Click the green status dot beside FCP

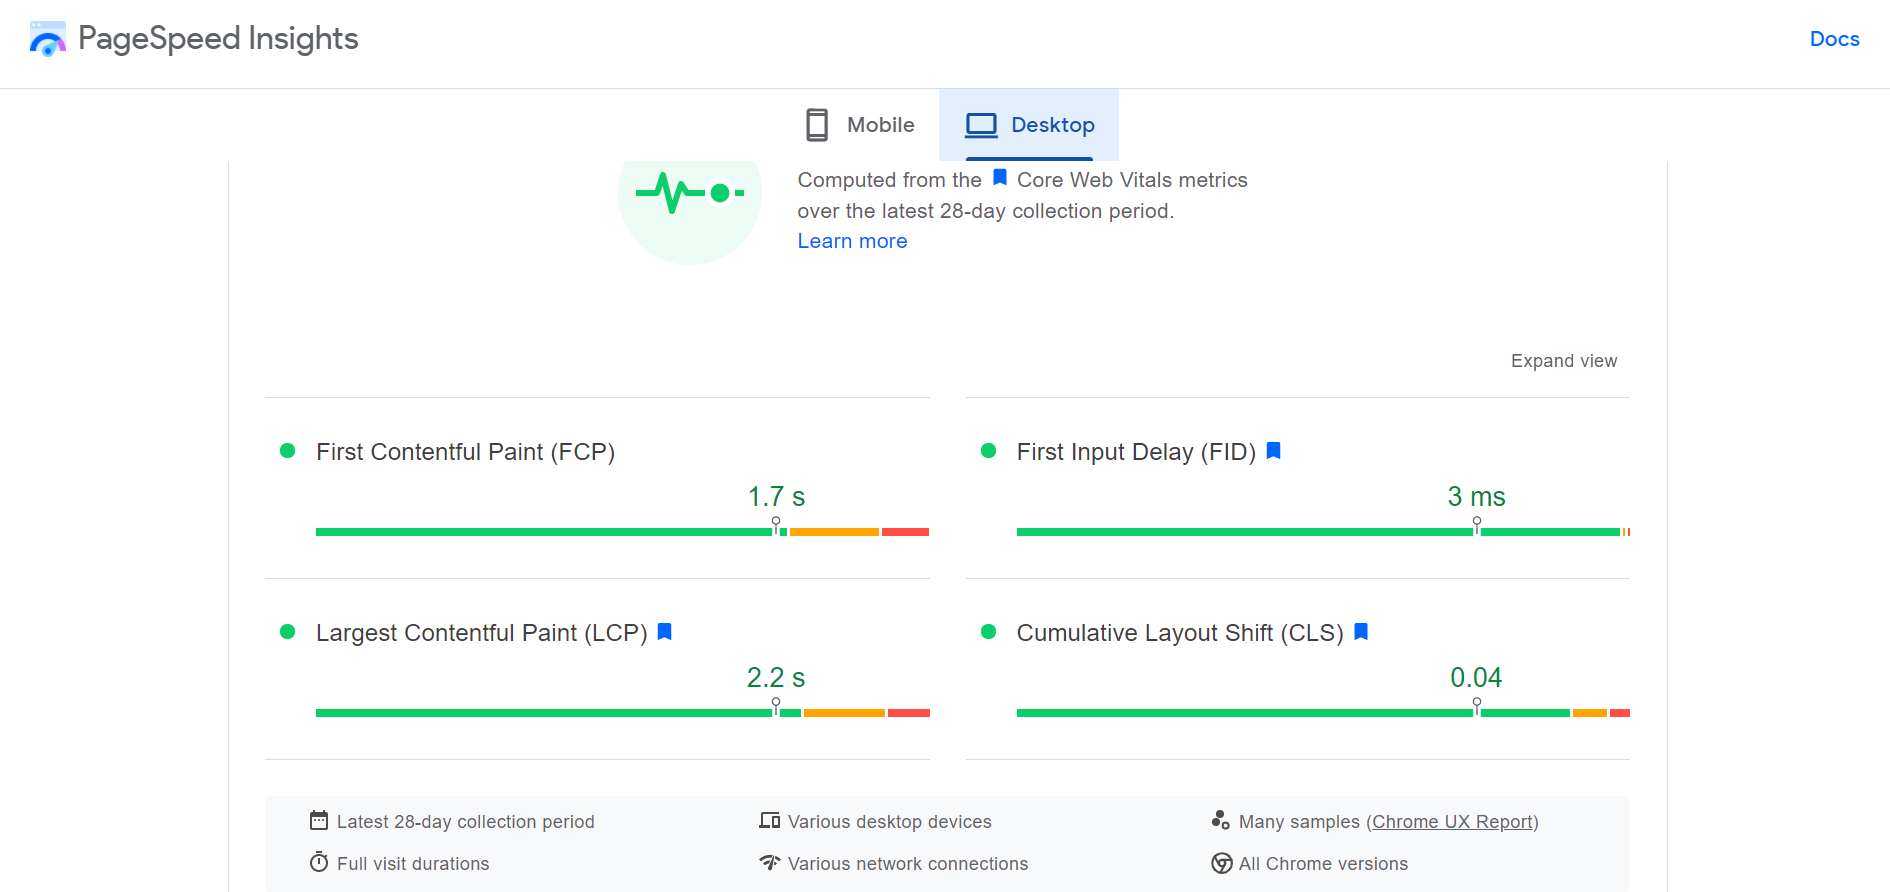tap(289, 451)
